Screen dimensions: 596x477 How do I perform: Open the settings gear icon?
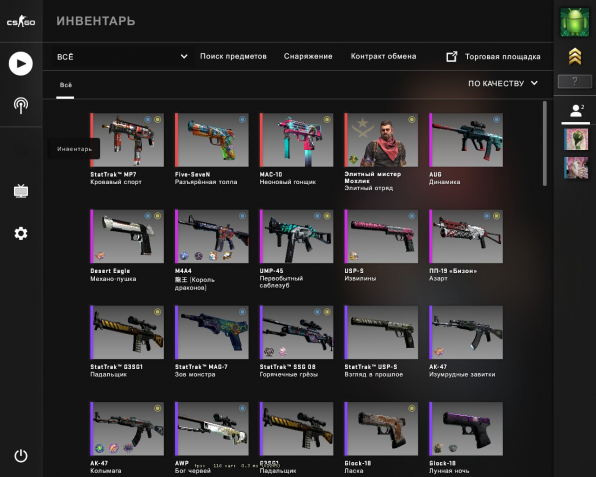tap(21, 233)
